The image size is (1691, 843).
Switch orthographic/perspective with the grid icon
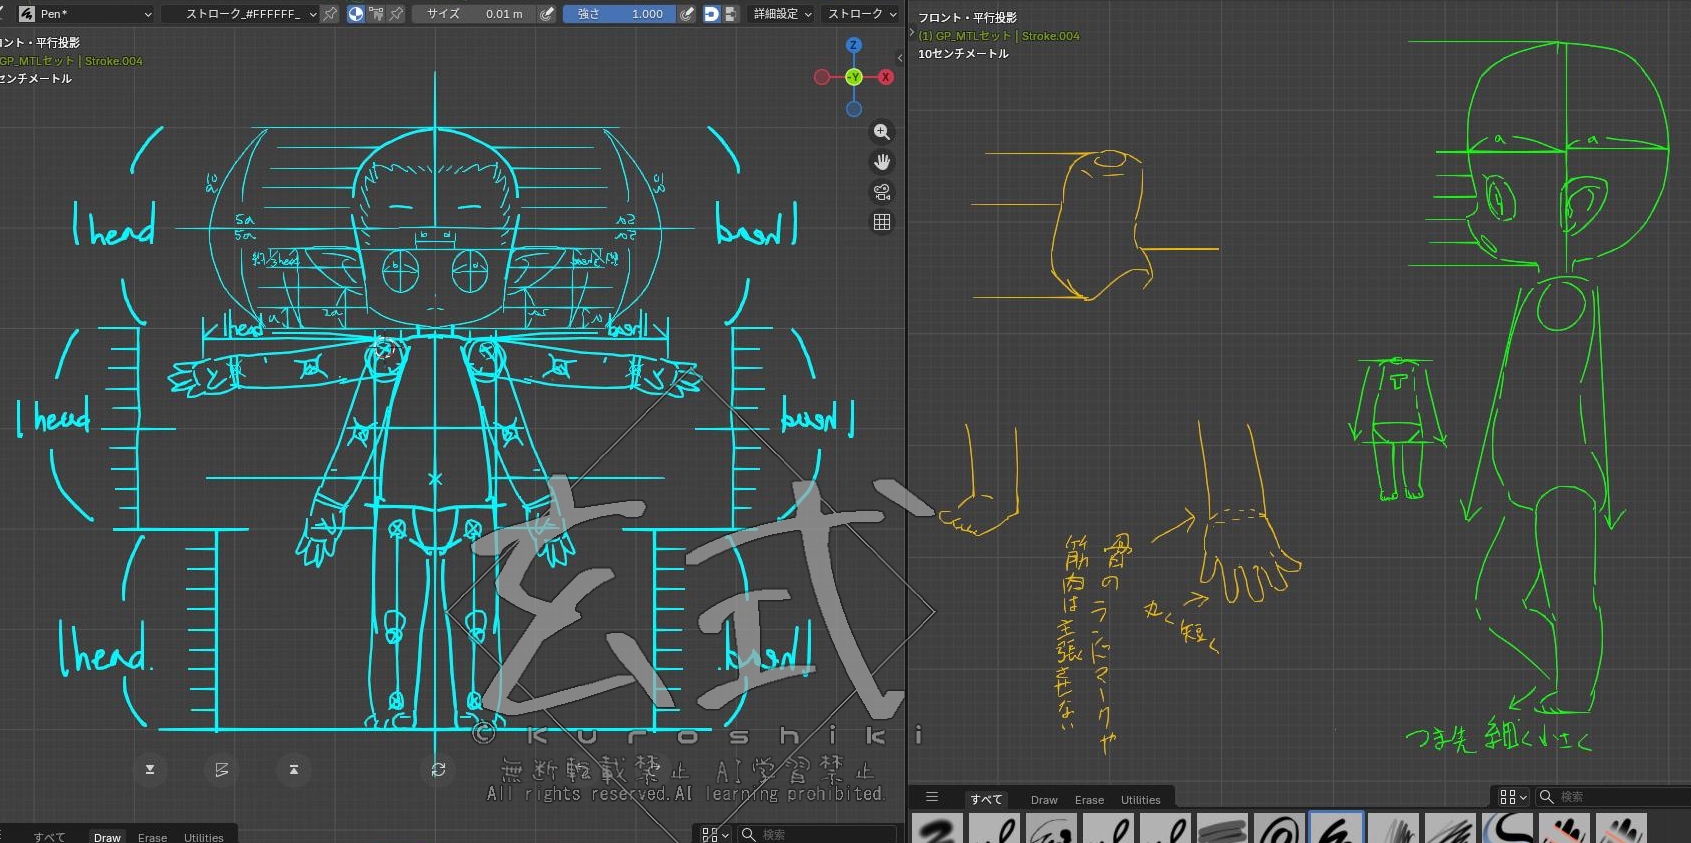[881, 222]
